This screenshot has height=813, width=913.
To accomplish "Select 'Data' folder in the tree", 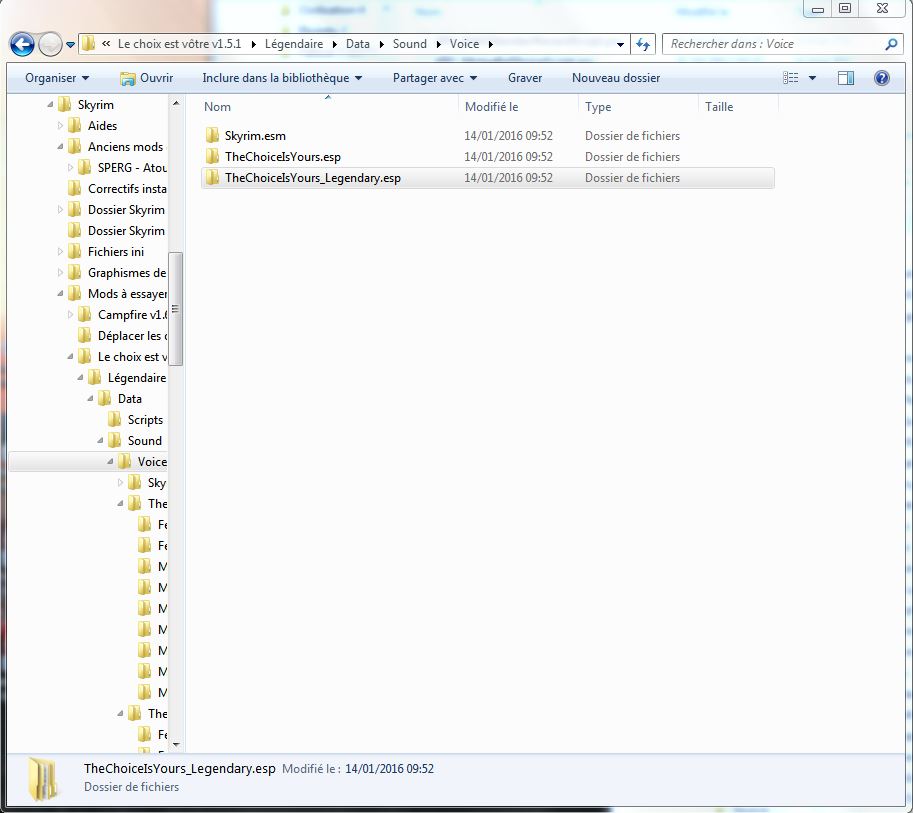I will pos(129,399).
